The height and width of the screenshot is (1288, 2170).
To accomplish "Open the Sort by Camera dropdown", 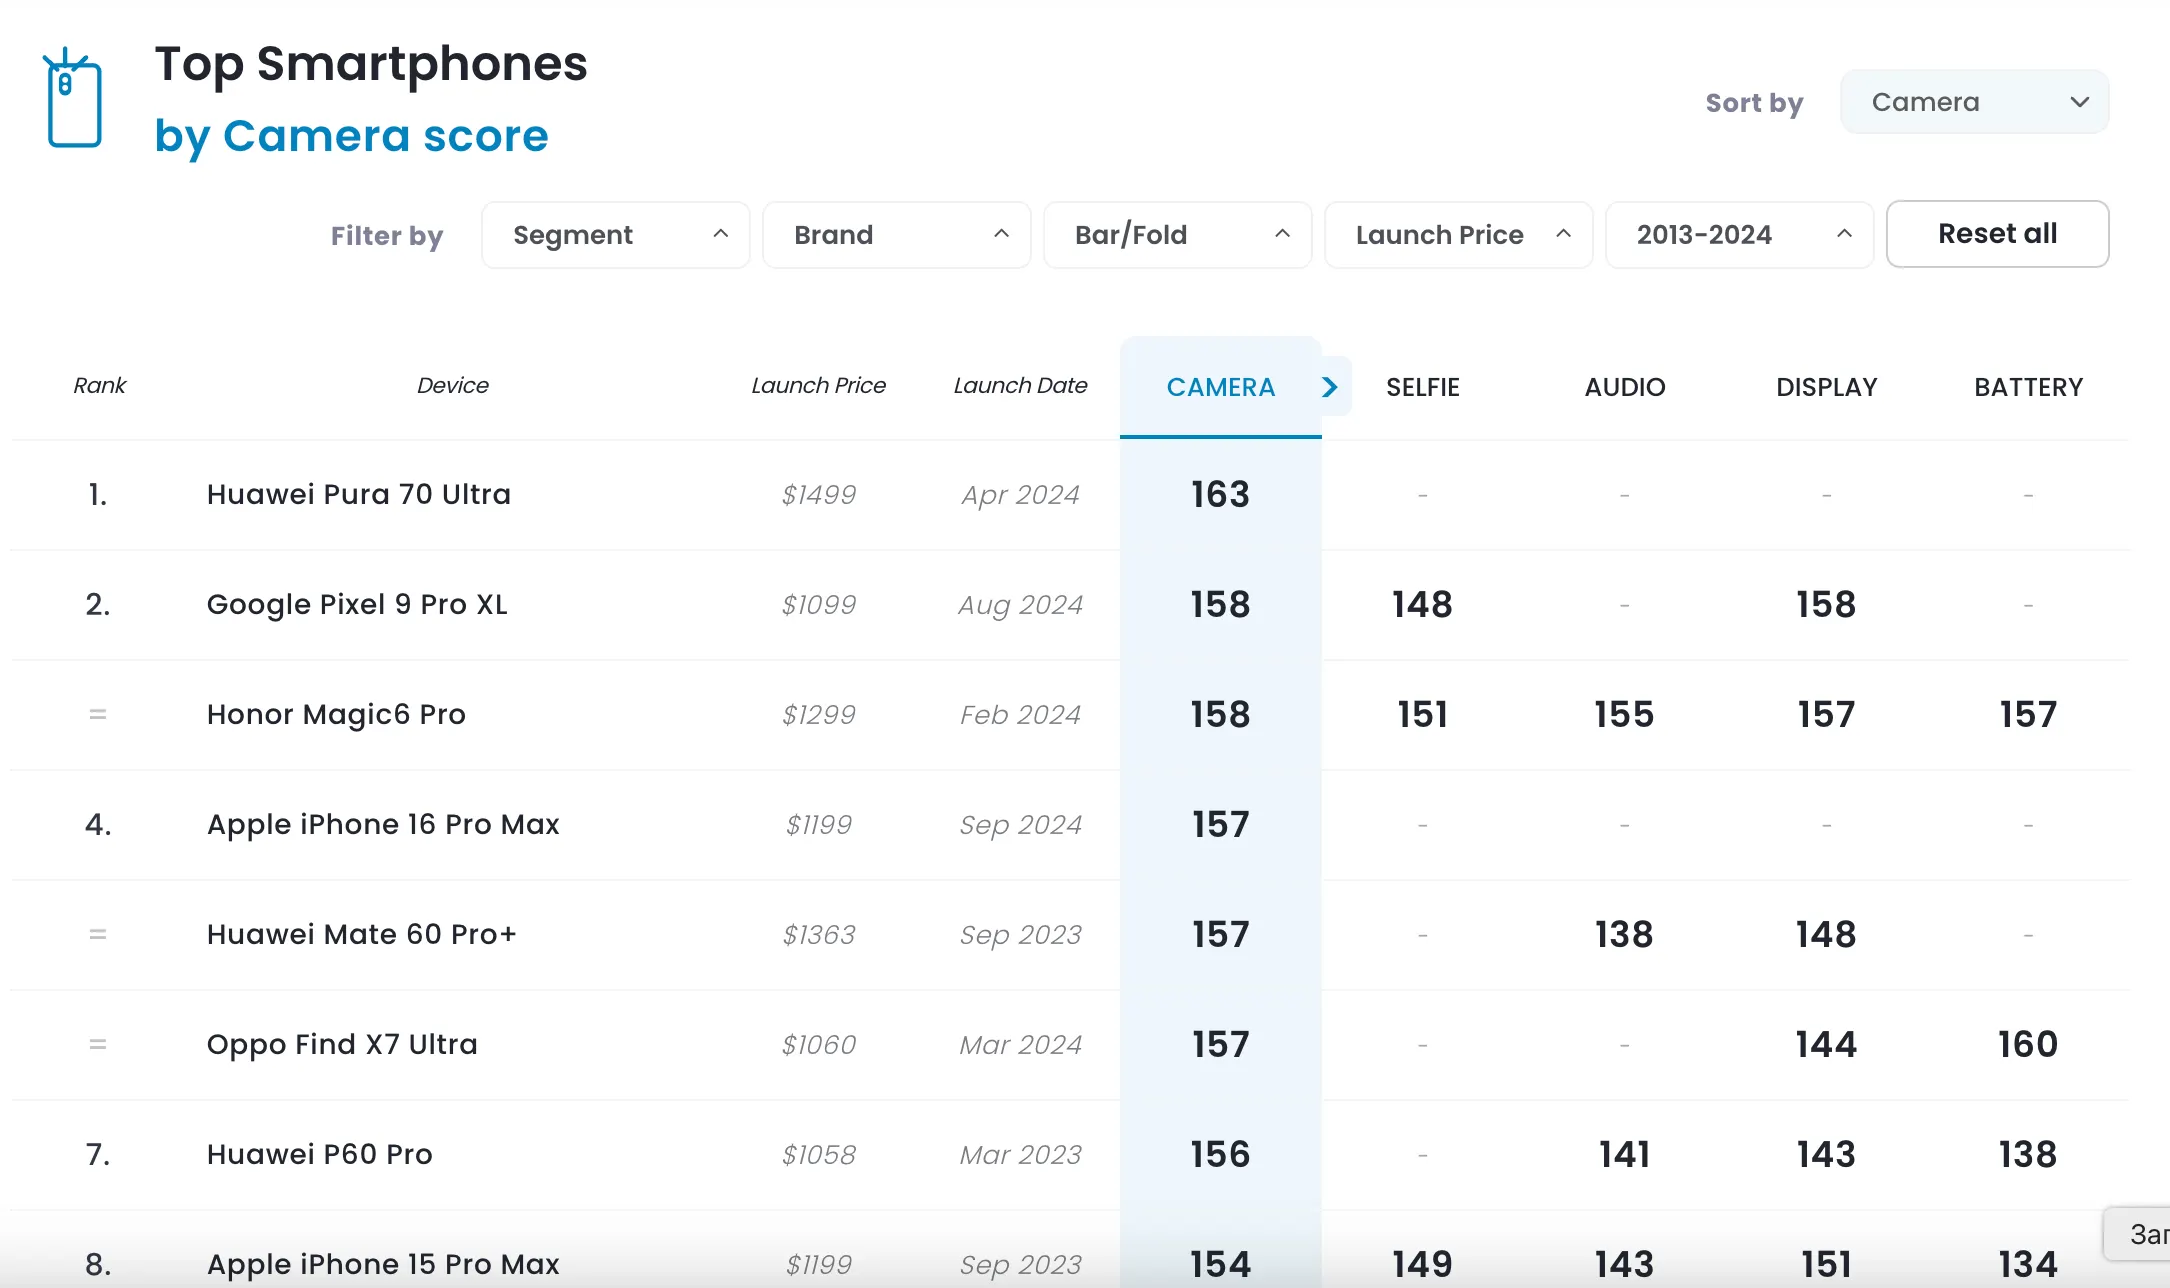I will coord(1974,102).
